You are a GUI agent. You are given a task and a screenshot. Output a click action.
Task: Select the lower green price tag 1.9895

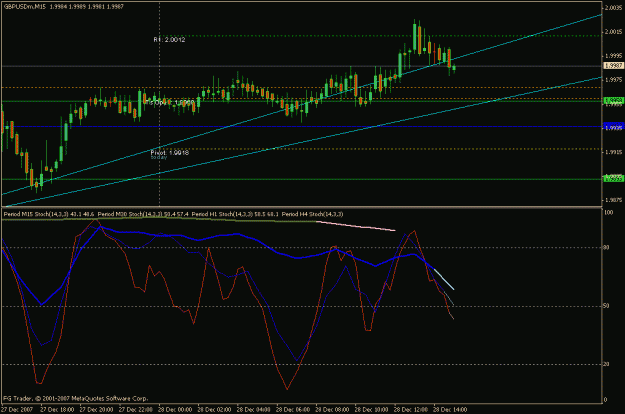click(x=614, y=179)
